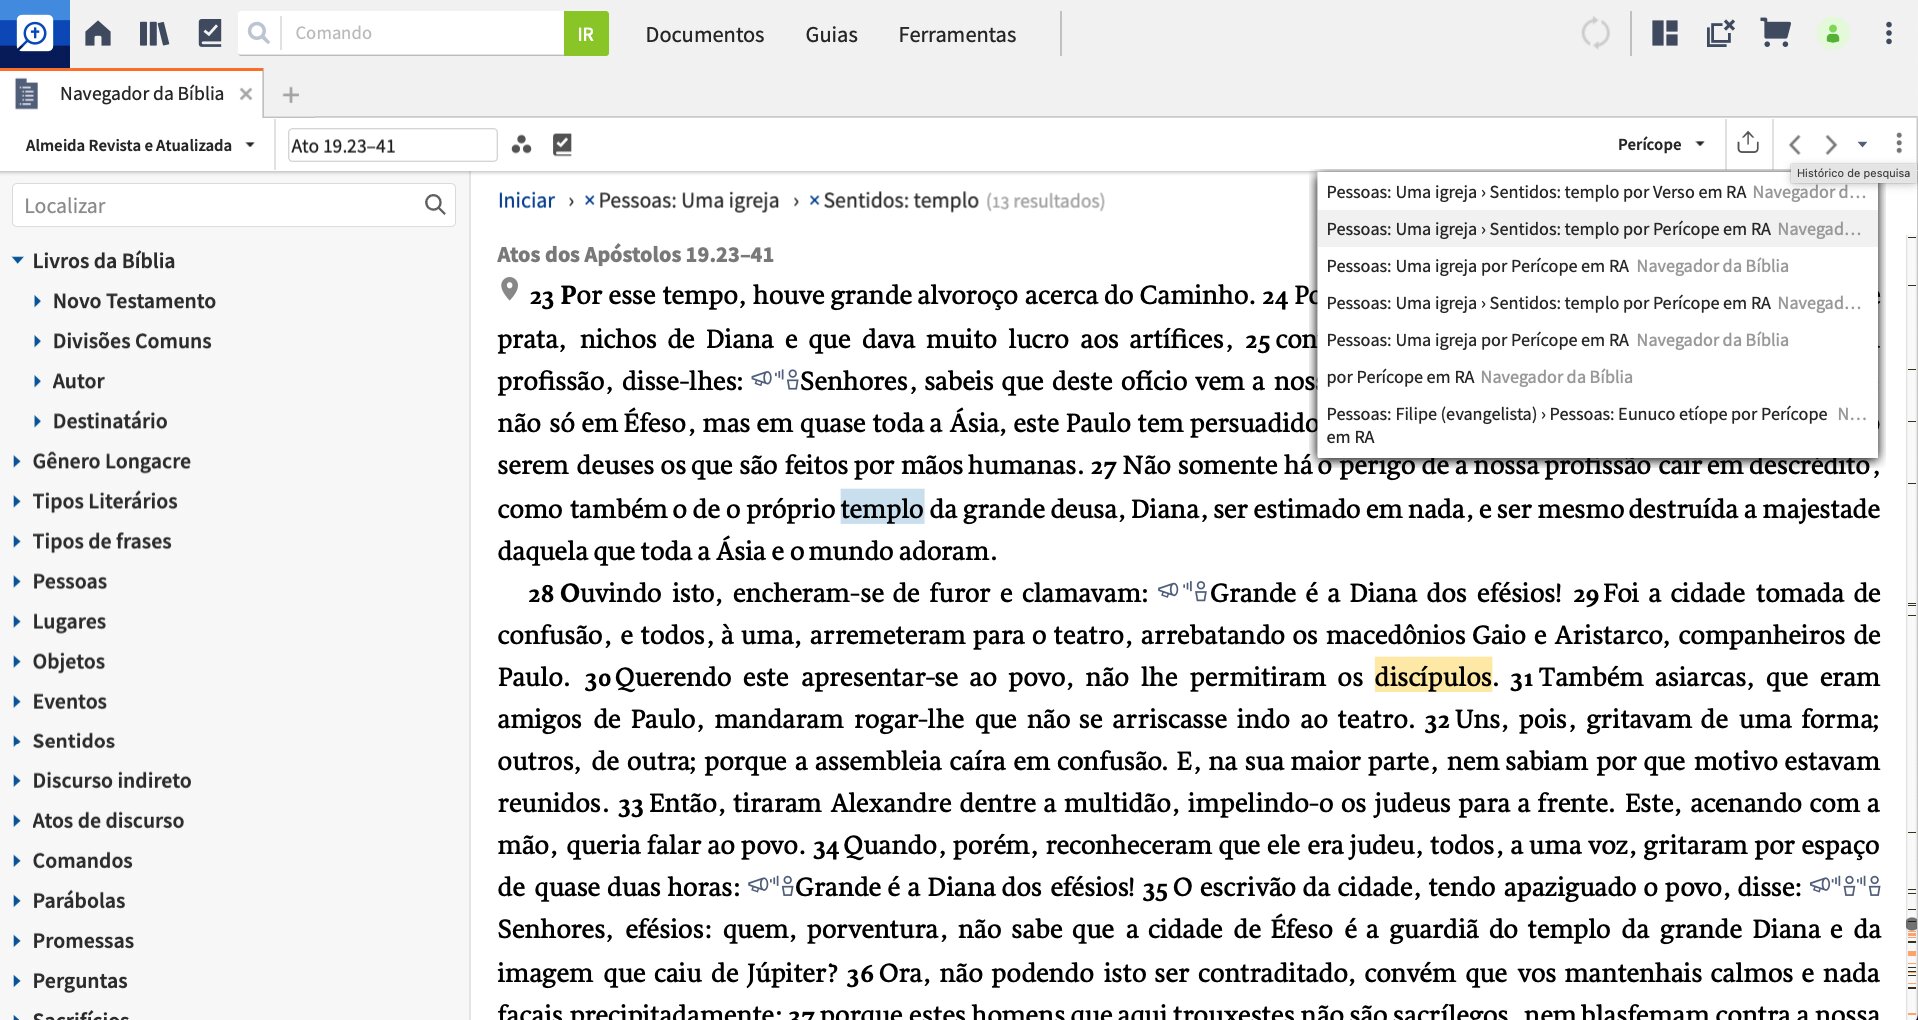Expand Discurso indireto
The height and width of the screenshot is (1020, 1918).
17,780
